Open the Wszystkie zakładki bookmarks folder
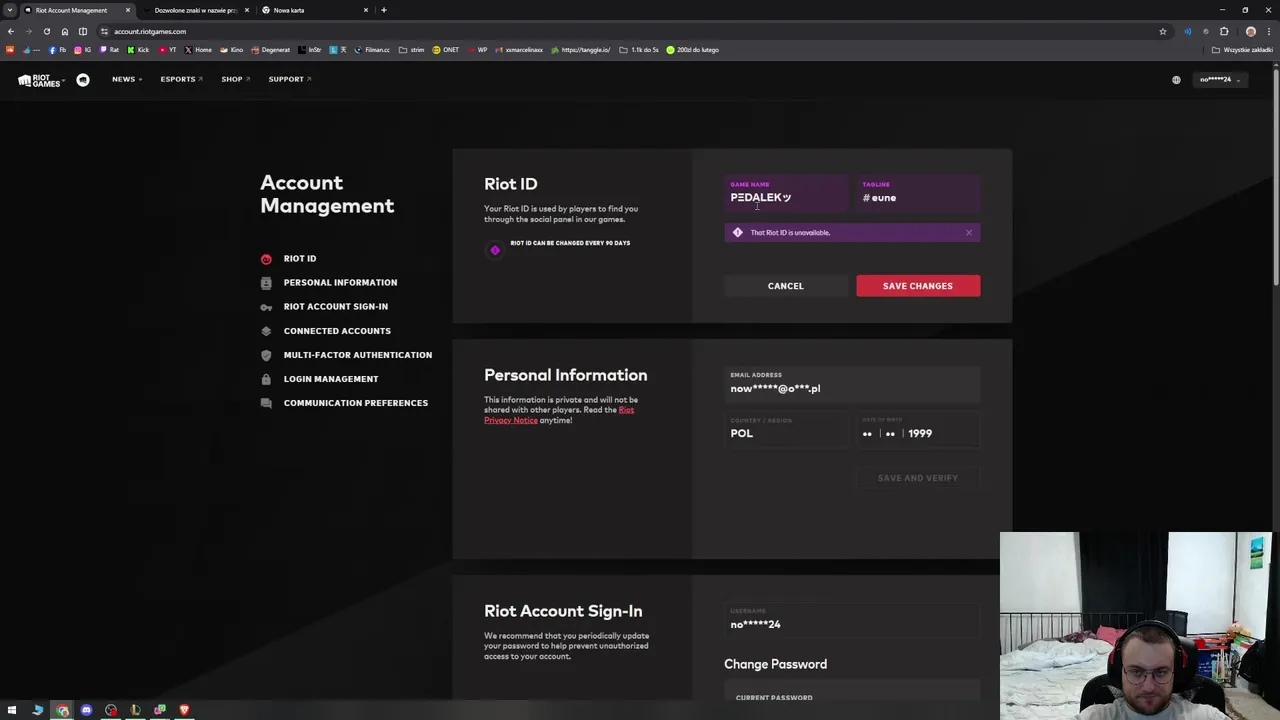1280x720 pixels. pyautogui.click(x=1243, y=50)
